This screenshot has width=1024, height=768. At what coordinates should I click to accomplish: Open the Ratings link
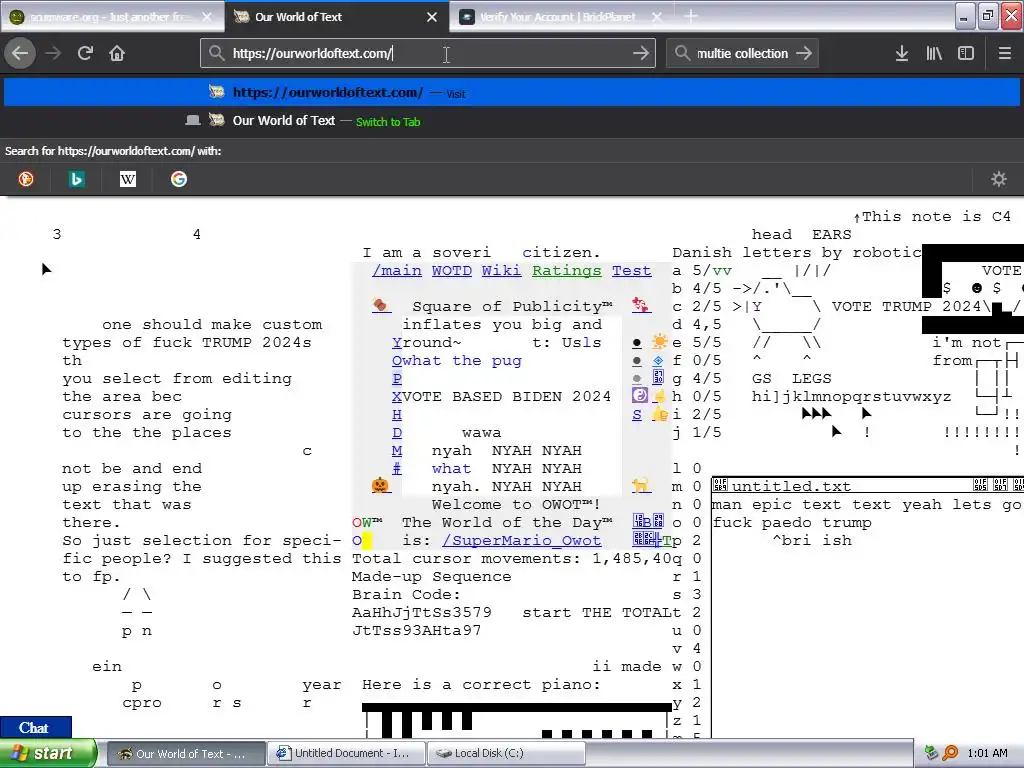[x=567, y=270]
